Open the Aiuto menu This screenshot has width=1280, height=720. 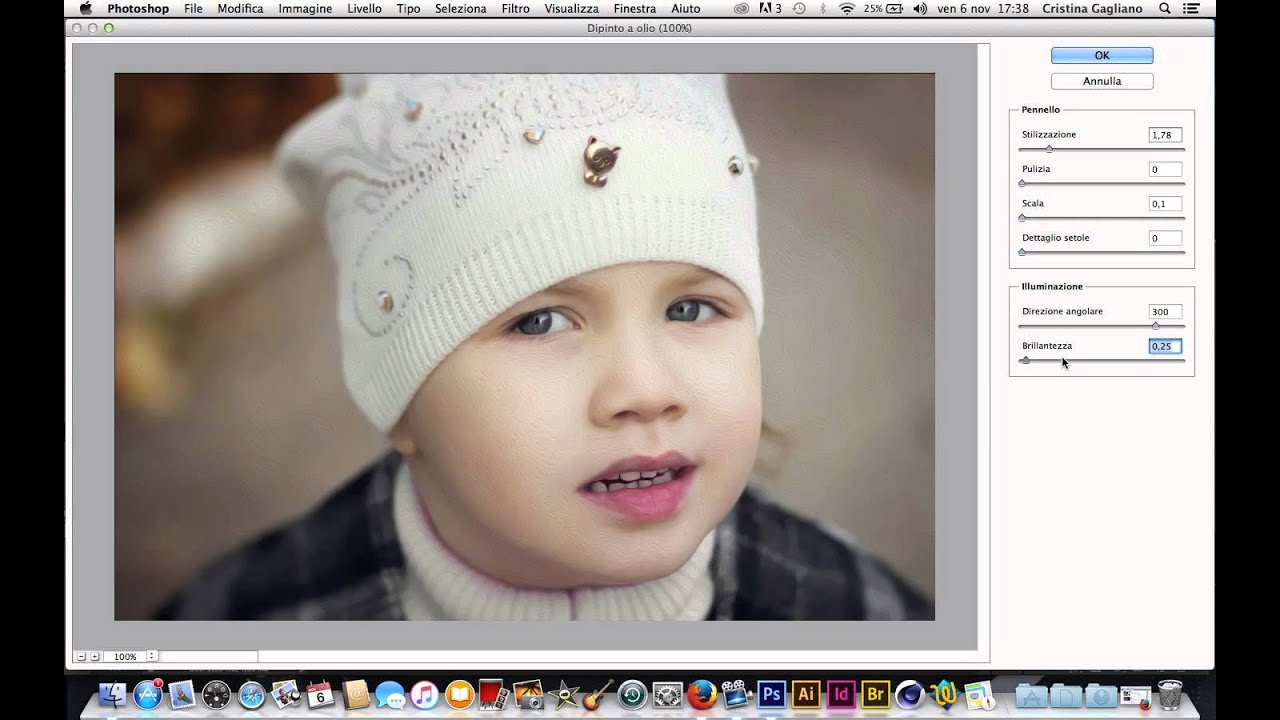point(686,9)
